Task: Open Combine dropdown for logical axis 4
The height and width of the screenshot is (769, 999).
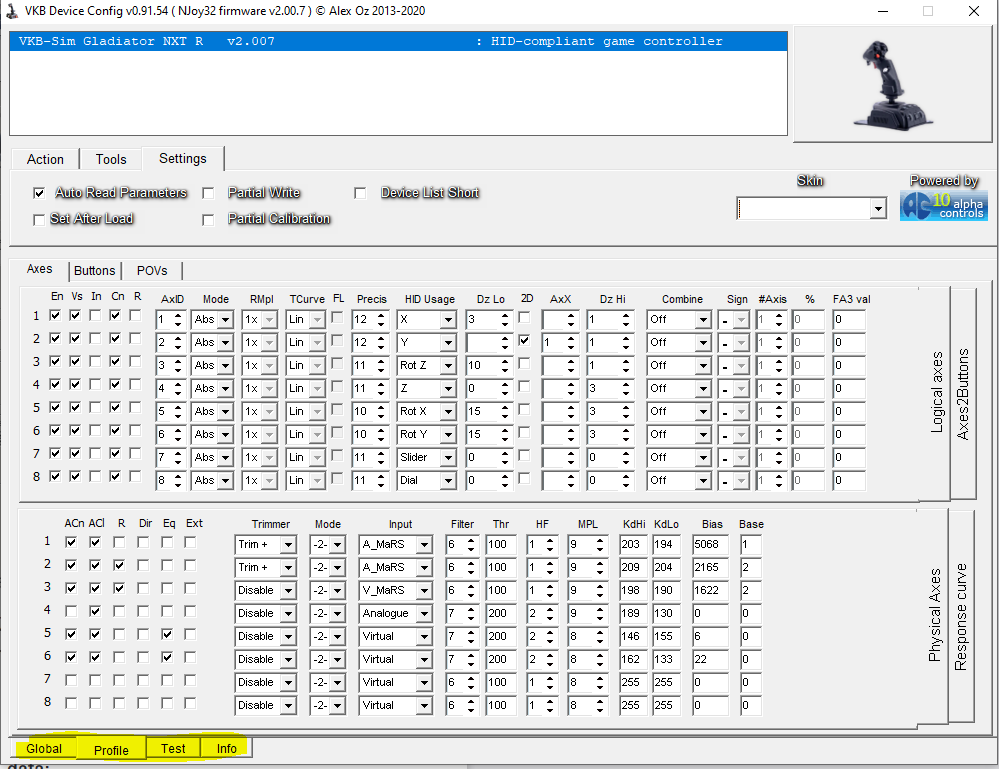Action: pyautogui.click(x=703, y=389)
